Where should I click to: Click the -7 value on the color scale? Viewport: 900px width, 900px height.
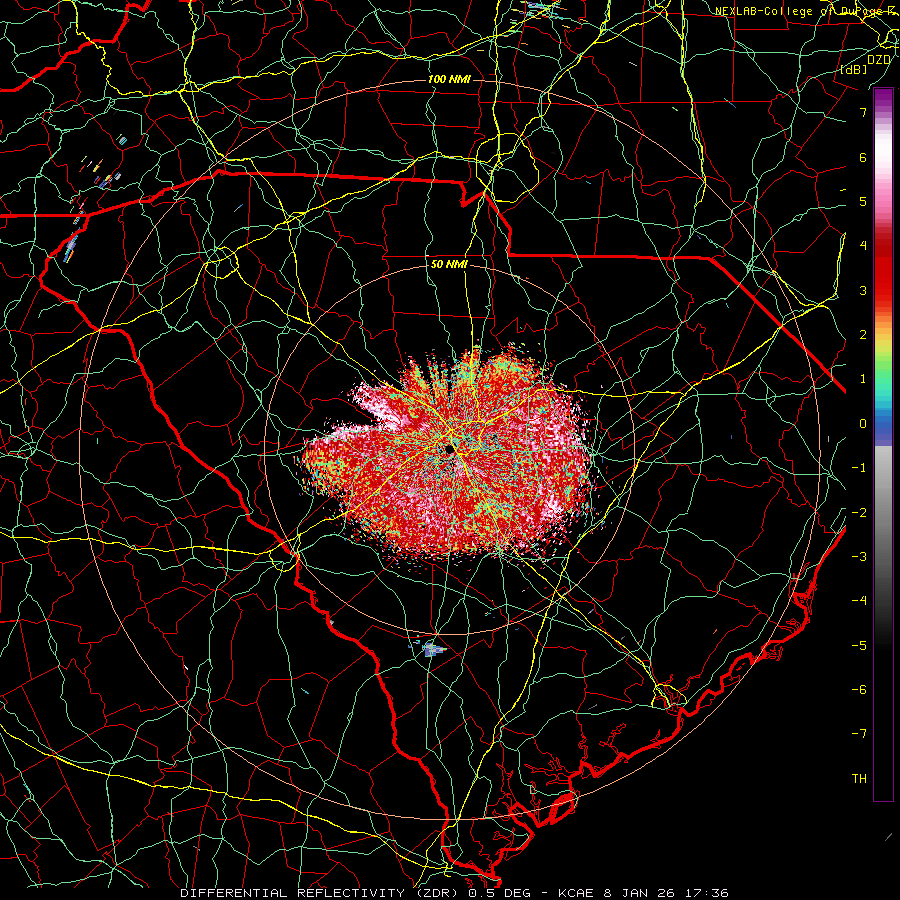(x=859, y=734)
